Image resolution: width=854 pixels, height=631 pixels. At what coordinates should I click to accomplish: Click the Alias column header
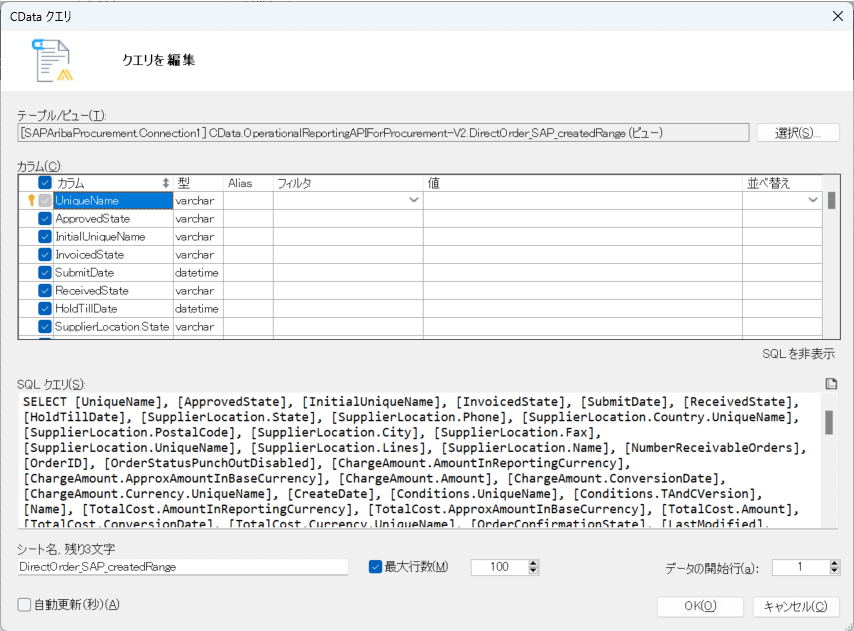click(248, 183)
